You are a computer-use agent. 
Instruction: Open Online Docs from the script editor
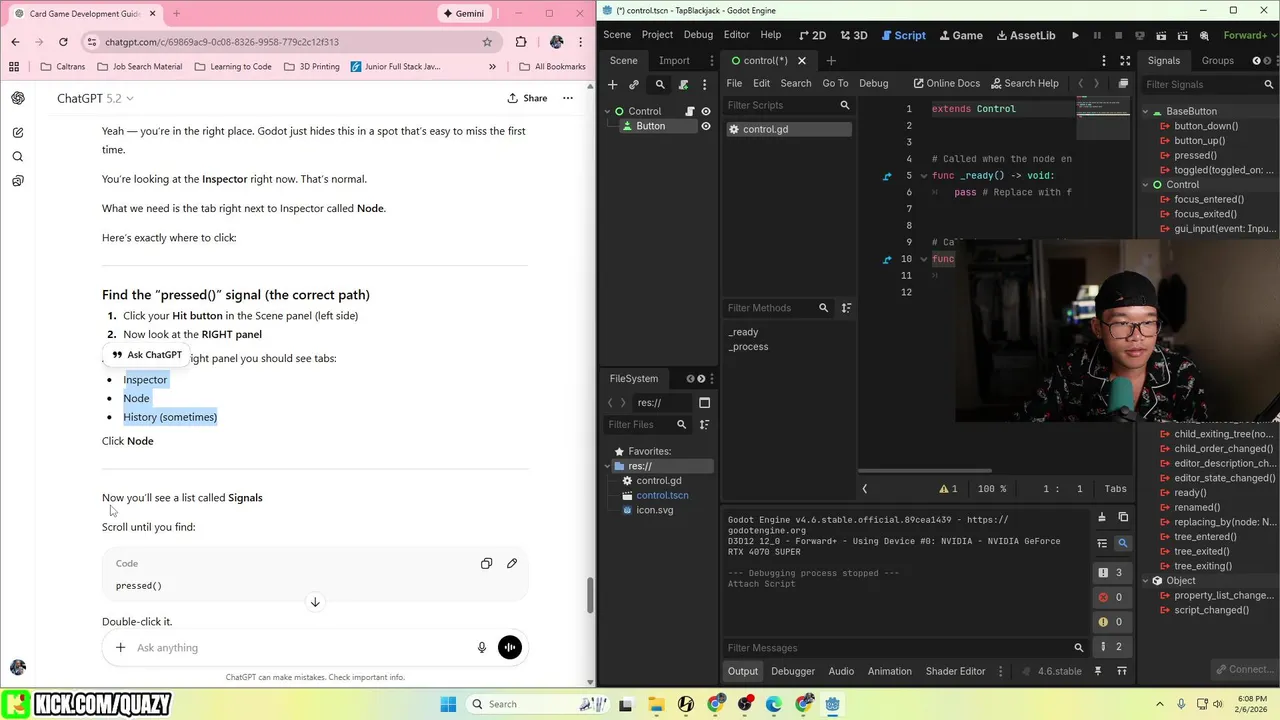[x=946, y=84]
